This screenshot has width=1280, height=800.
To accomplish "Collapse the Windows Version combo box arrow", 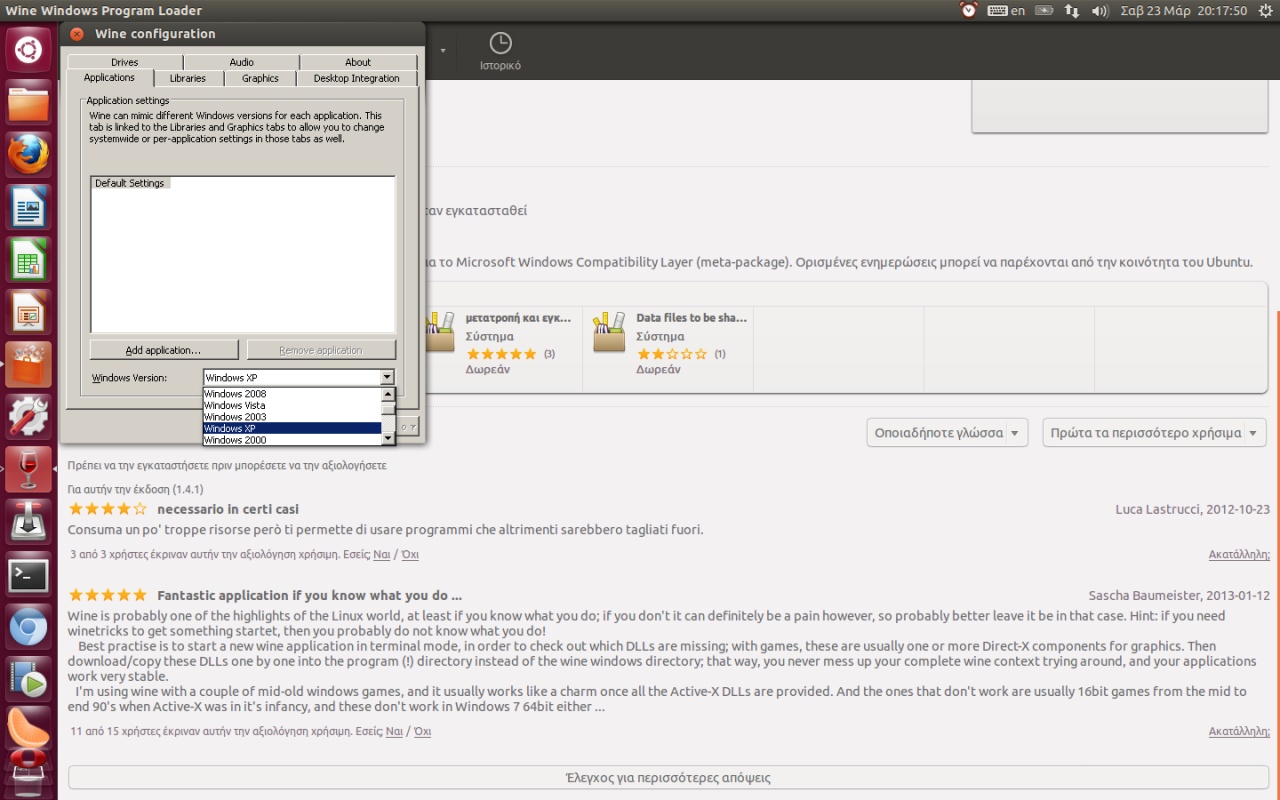I will pos(387,378).
